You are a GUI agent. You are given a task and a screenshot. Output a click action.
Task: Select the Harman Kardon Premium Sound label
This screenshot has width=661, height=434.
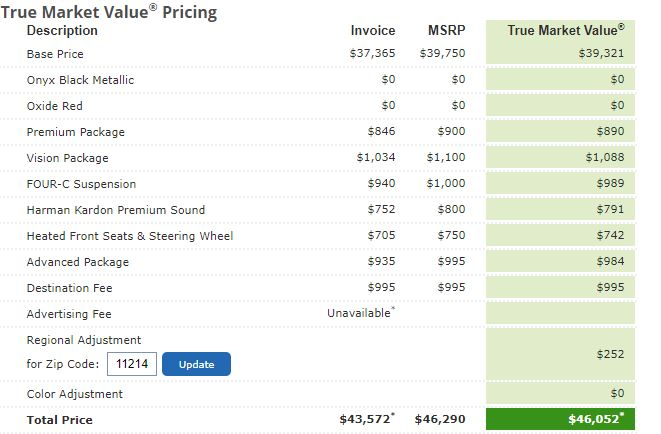115,210
